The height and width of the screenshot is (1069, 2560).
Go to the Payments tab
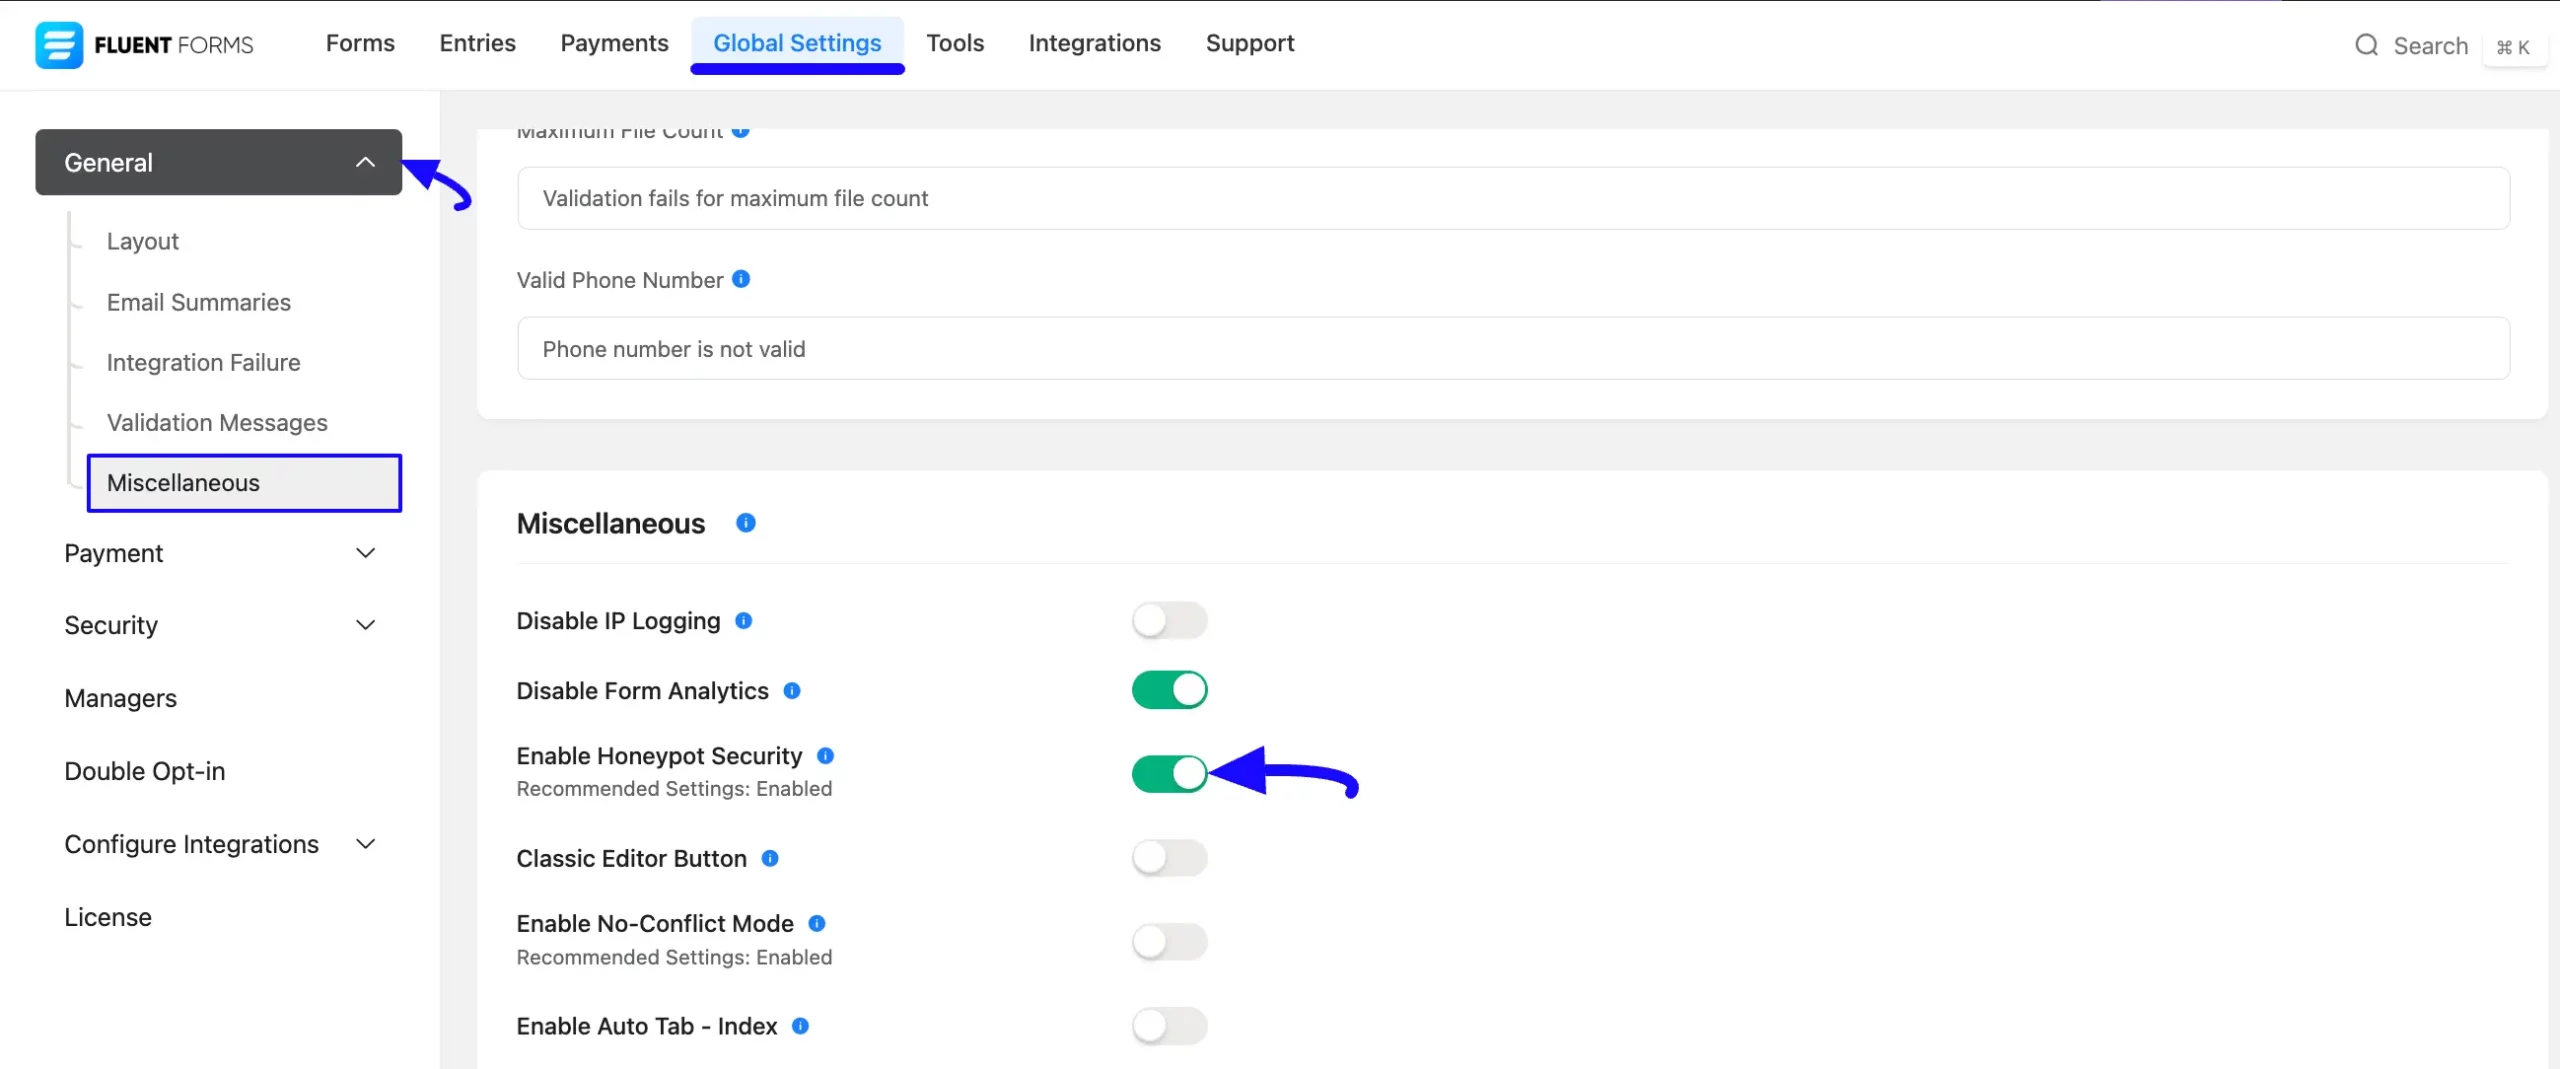tap(614, 43)
